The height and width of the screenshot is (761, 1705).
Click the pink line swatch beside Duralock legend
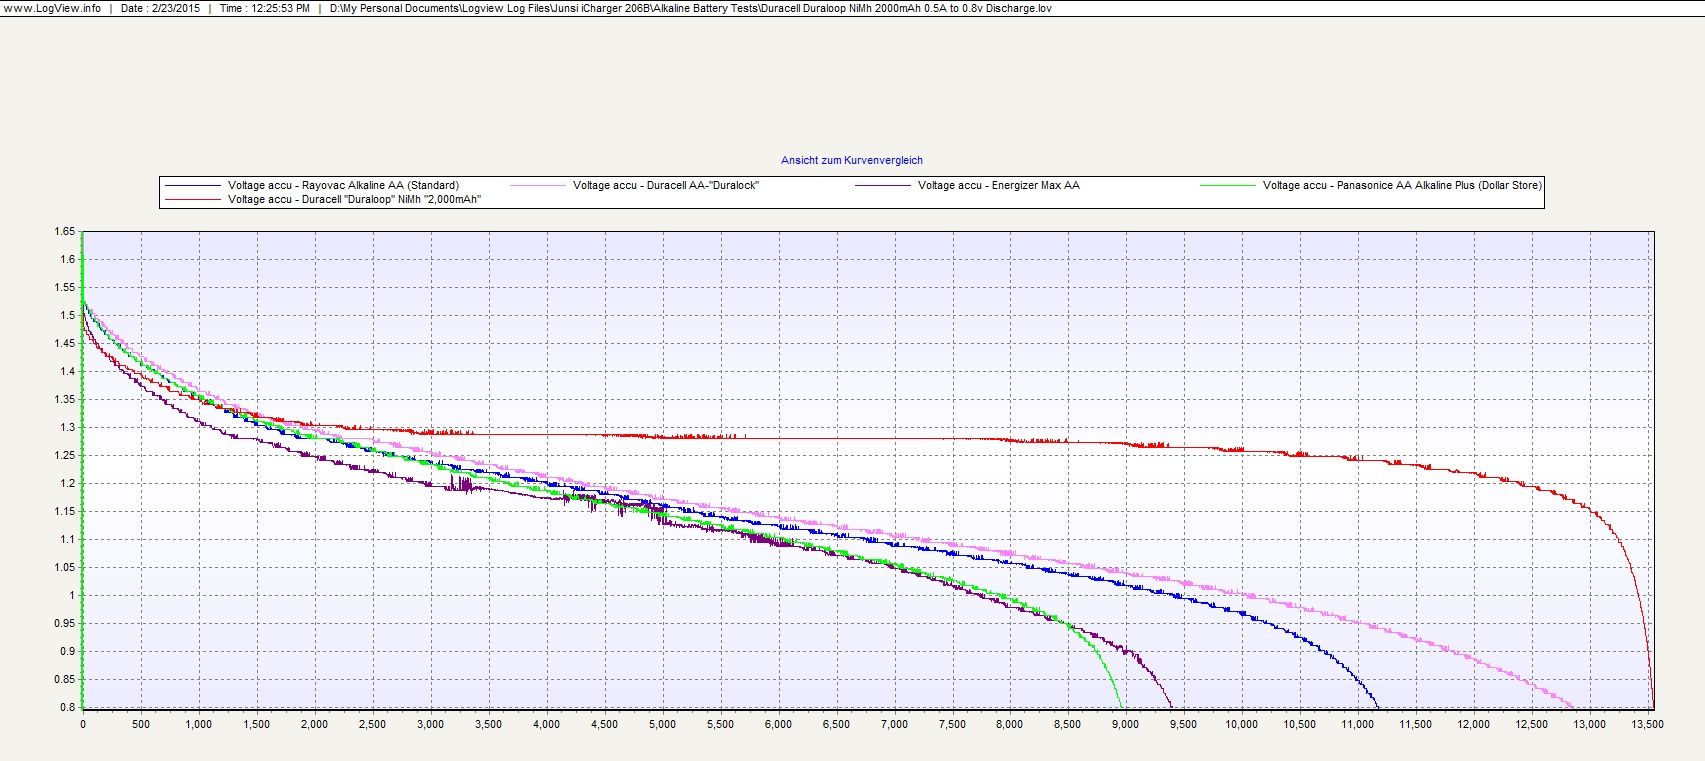[x=538, y=185]
